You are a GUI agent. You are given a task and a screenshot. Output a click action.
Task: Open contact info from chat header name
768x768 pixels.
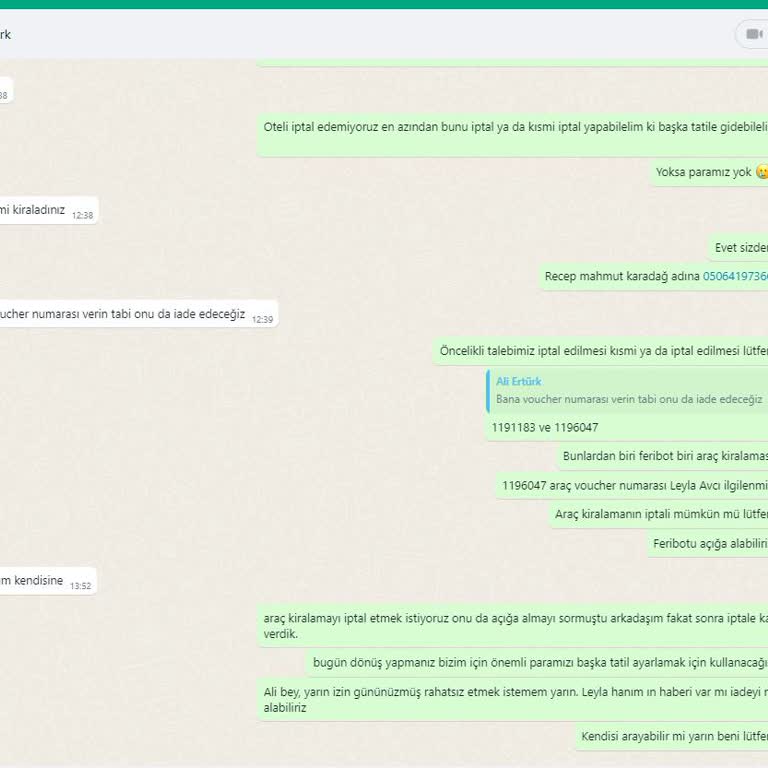click(5, 34)
